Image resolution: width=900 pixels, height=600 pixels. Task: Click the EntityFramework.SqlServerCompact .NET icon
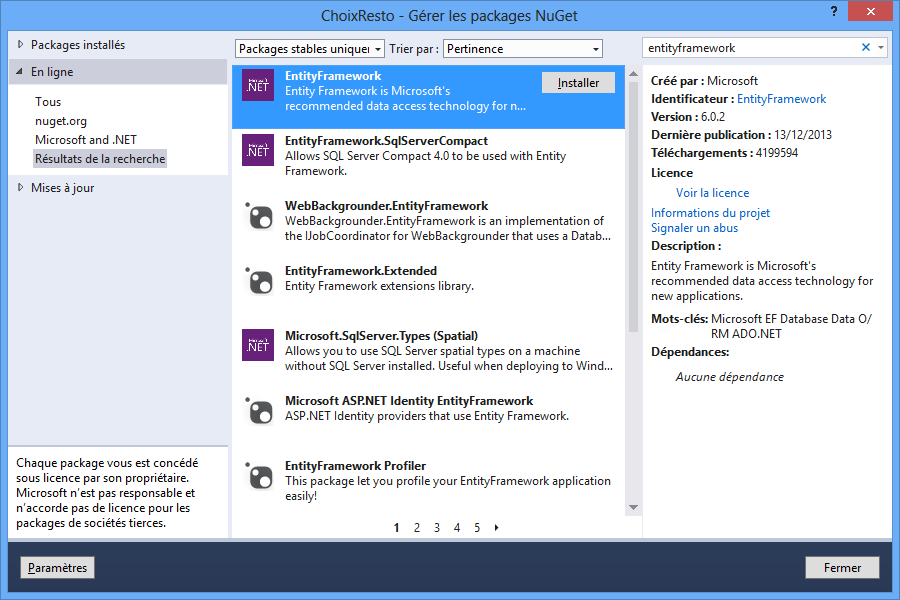coord(258,150)
